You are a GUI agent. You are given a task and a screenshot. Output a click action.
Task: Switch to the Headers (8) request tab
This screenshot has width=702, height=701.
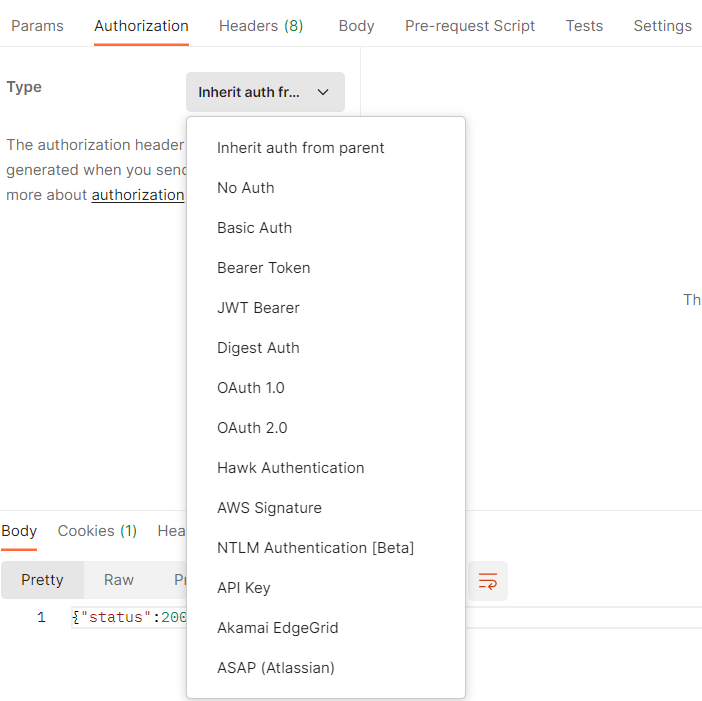tap(261, 26)
